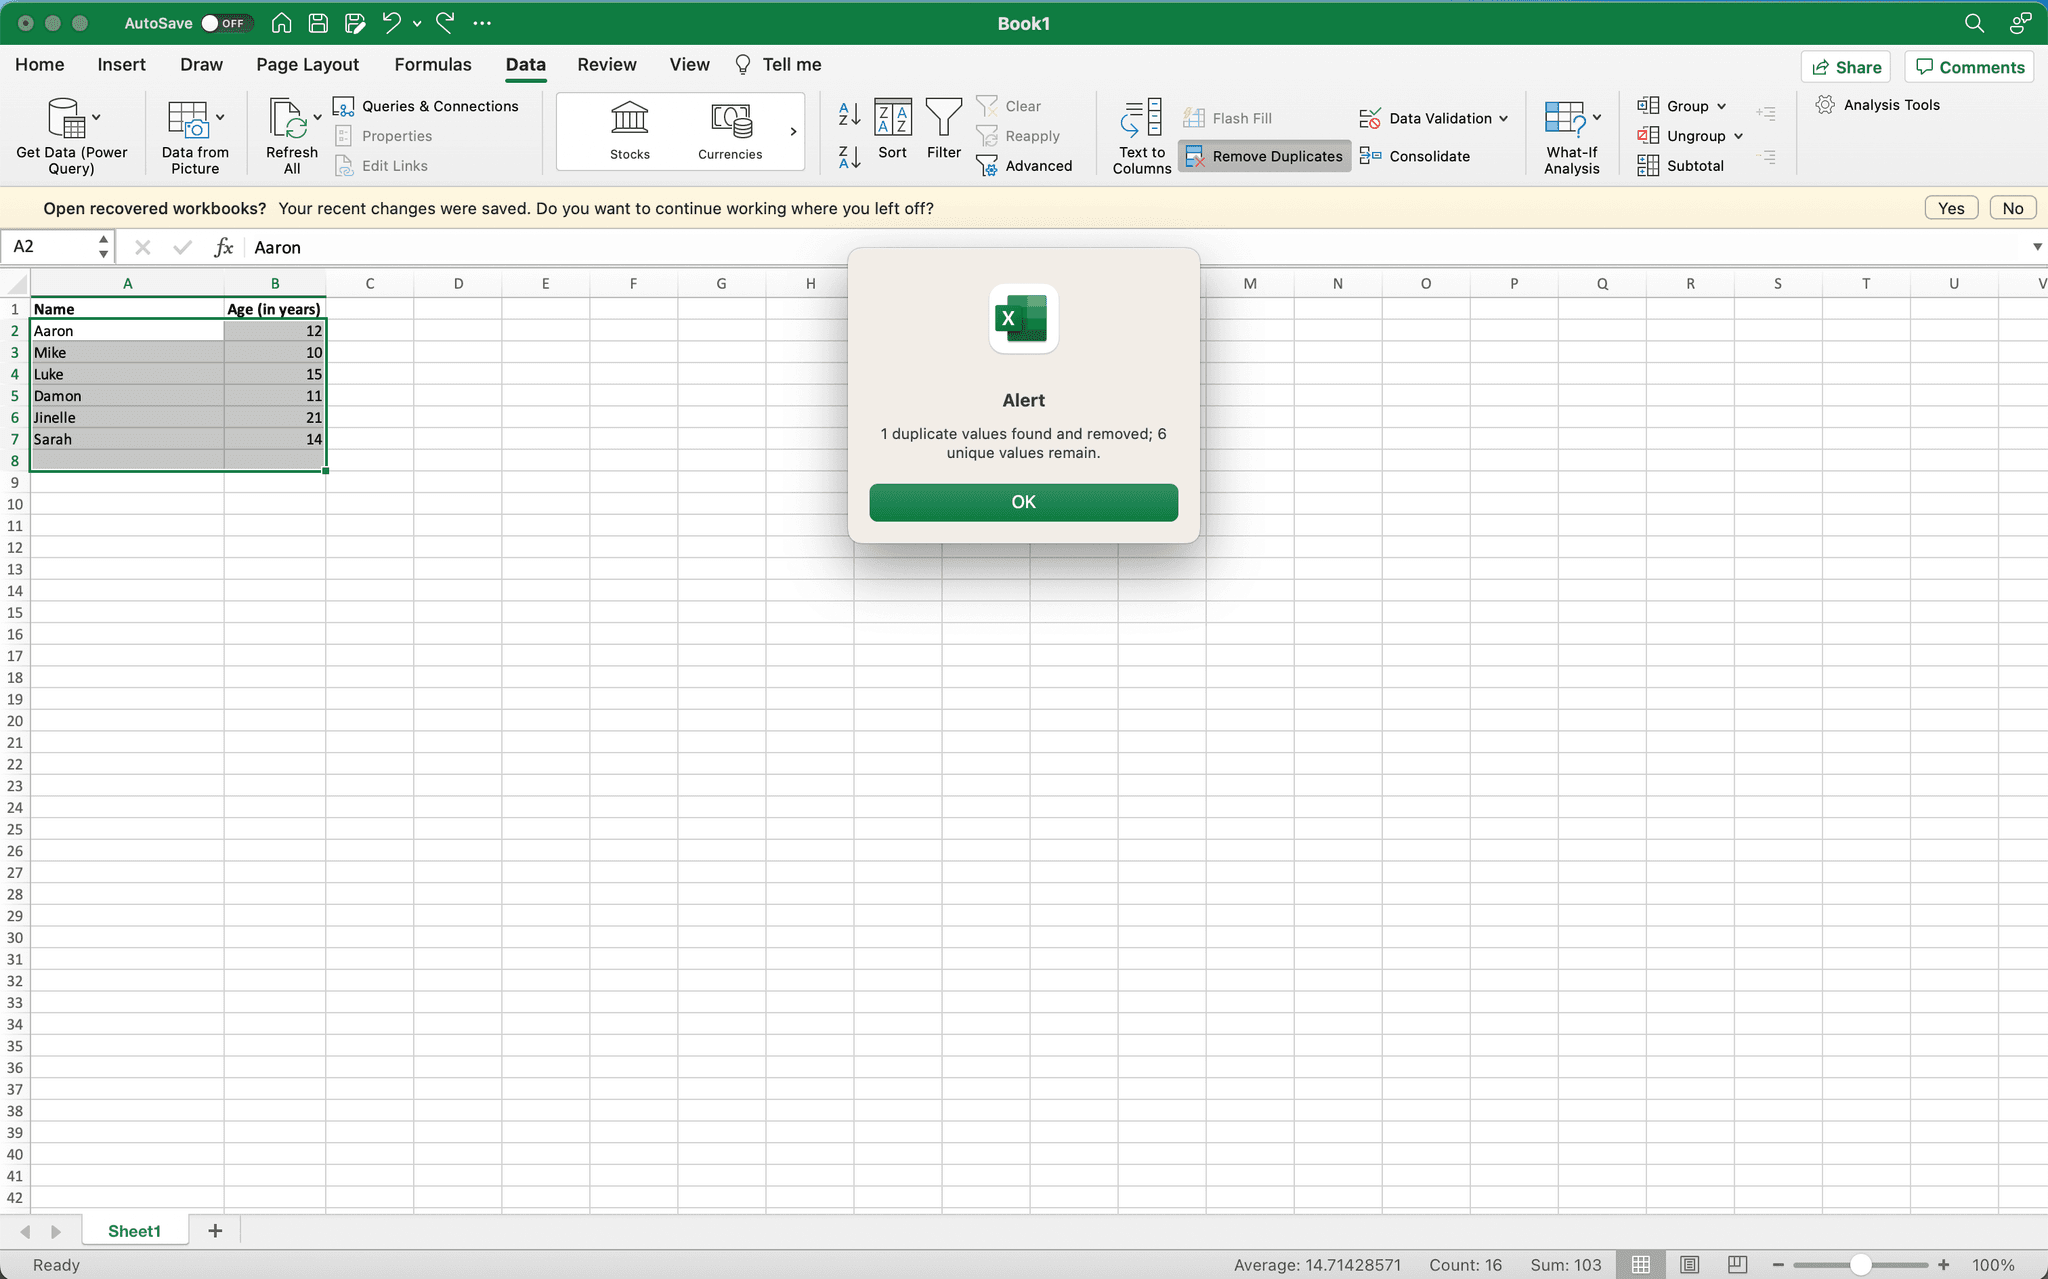Switch to the Review tab
Viewport: 2048px width, 1279px height.
(606, 65)
